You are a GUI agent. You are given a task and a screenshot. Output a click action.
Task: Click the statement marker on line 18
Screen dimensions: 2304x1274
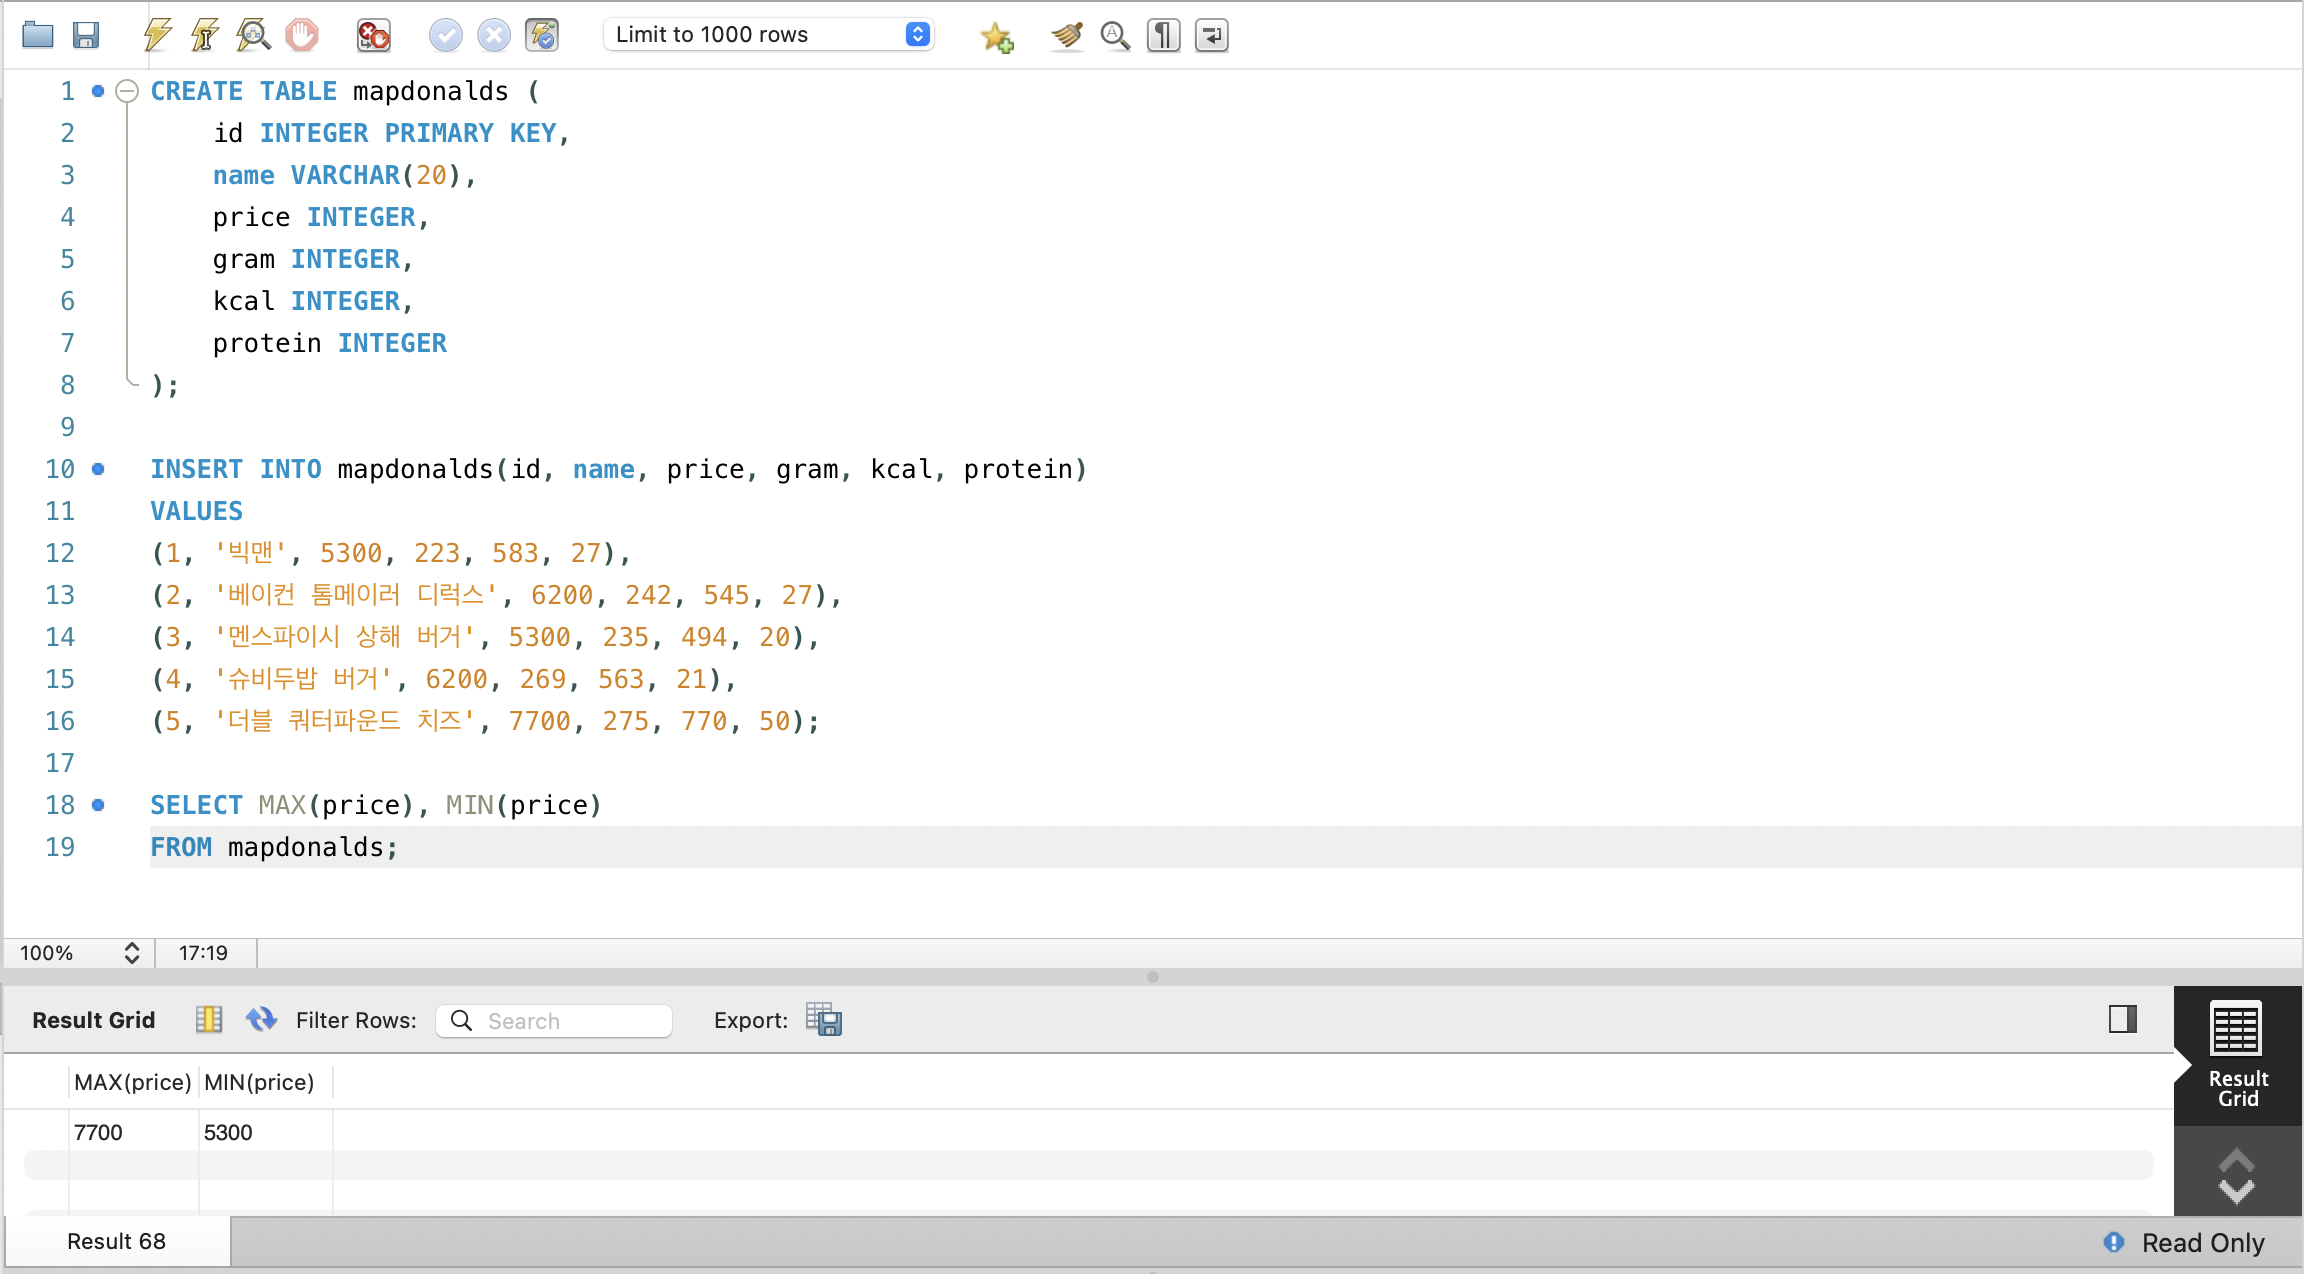tap(98, 805)
